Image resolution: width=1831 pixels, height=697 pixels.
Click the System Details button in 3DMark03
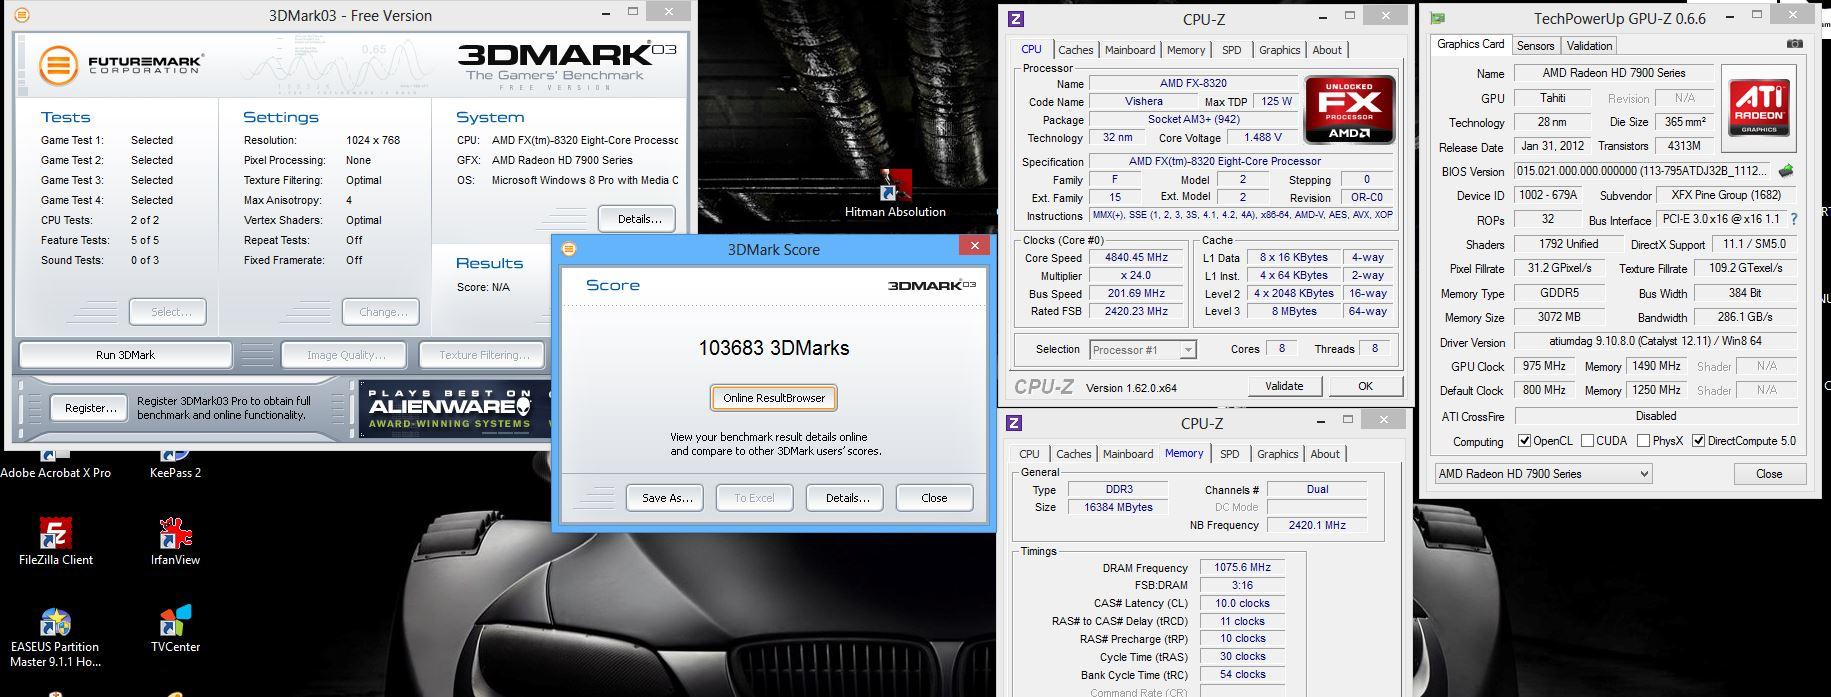click(638, 219)
